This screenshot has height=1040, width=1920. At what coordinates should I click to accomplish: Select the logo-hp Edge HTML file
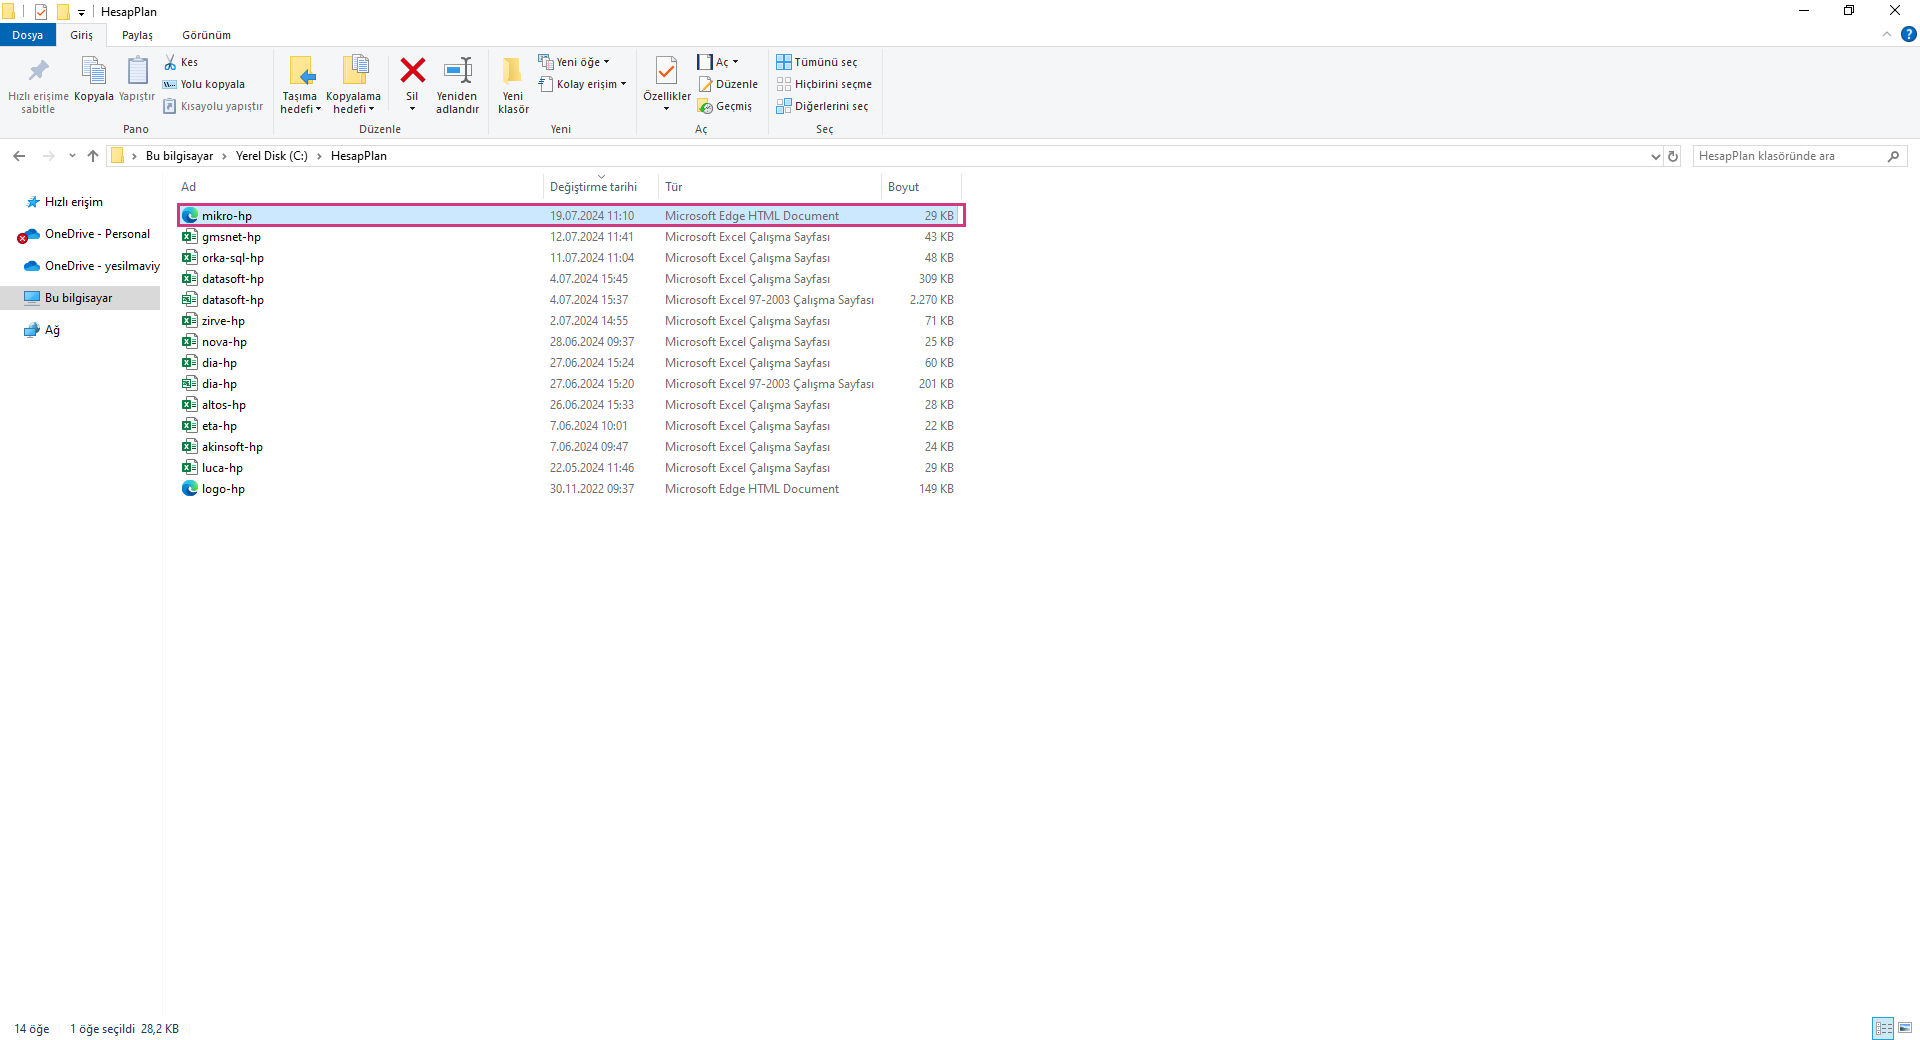click(x=570, y=489)
